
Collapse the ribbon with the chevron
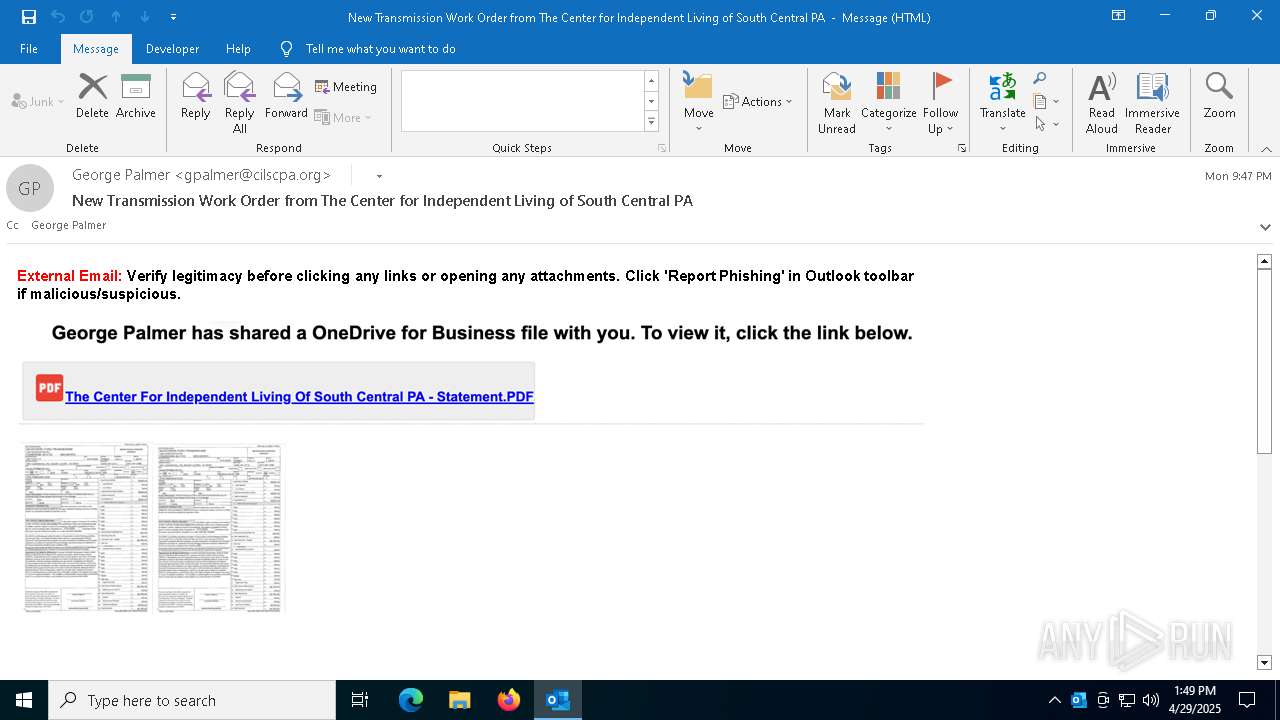[1266, 148]
